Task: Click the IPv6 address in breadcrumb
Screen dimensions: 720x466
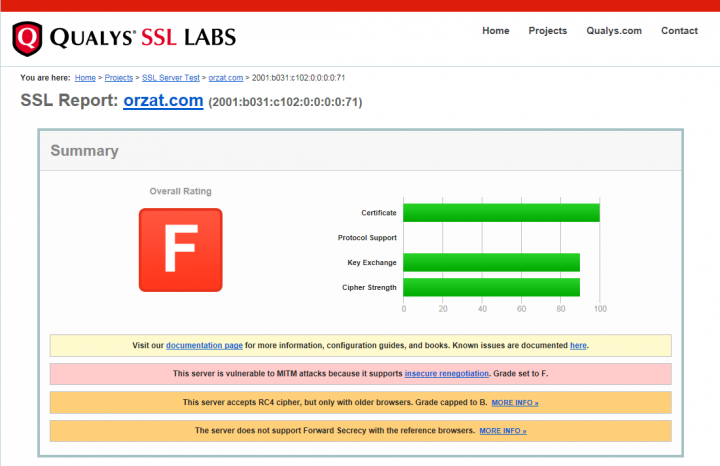Action: click(298, 78)
